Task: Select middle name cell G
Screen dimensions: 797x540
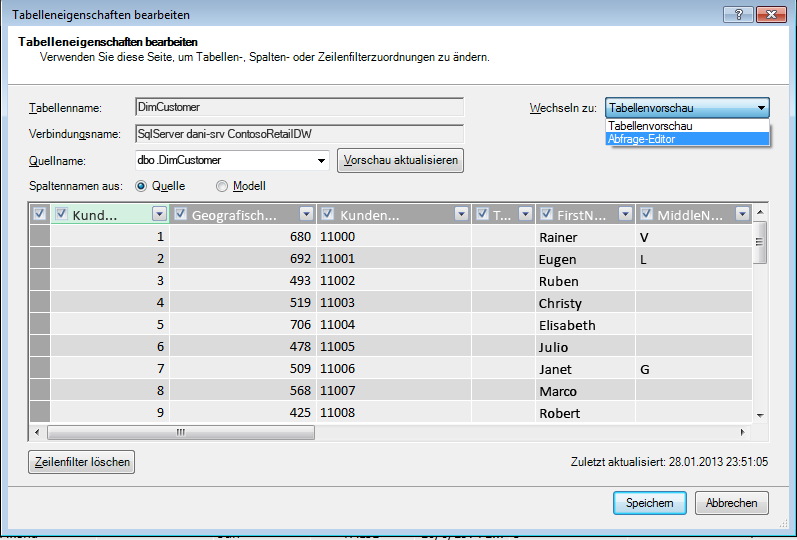Action: tap(694, 368)
